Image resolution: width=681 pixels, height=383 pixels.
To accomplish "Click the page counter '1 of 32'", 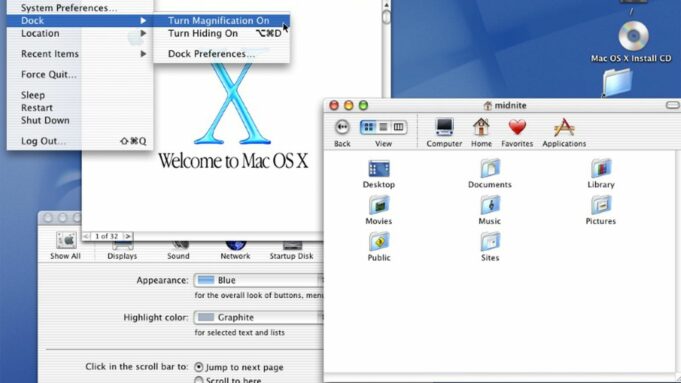I will [106, 236].
